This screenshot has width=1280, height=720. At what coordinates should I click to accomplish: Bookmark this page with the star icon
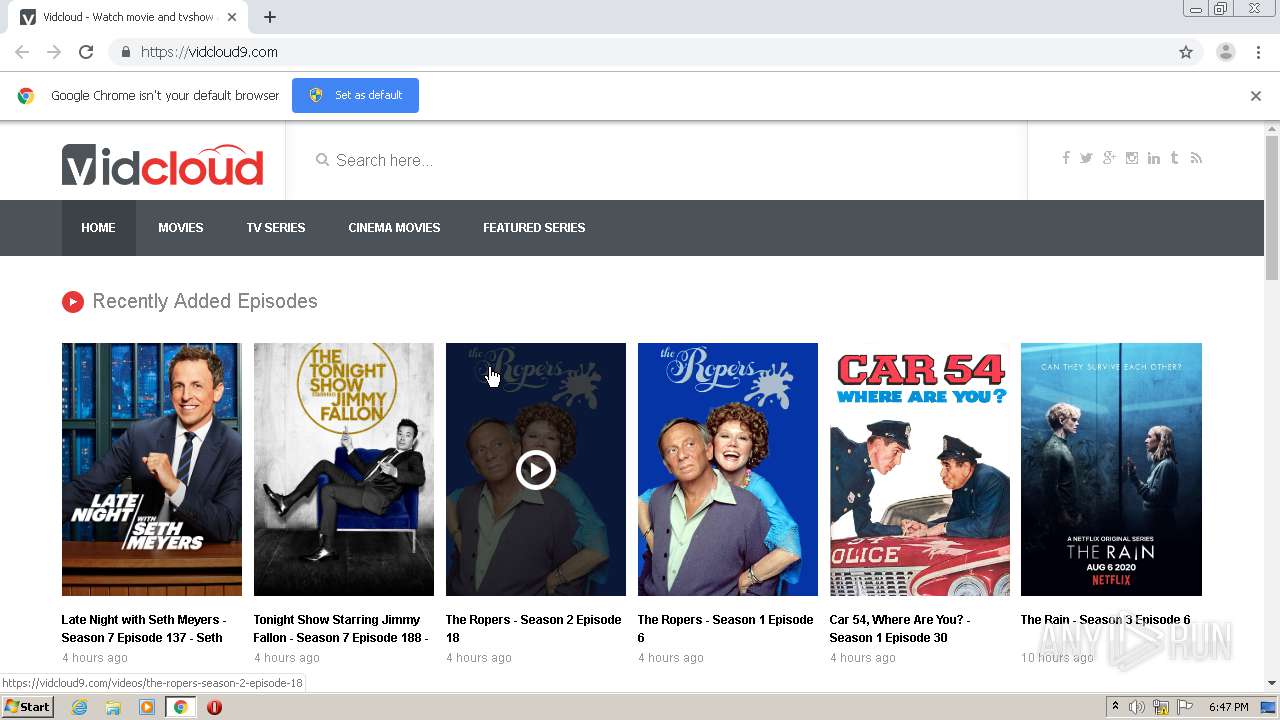(1186, 52)
